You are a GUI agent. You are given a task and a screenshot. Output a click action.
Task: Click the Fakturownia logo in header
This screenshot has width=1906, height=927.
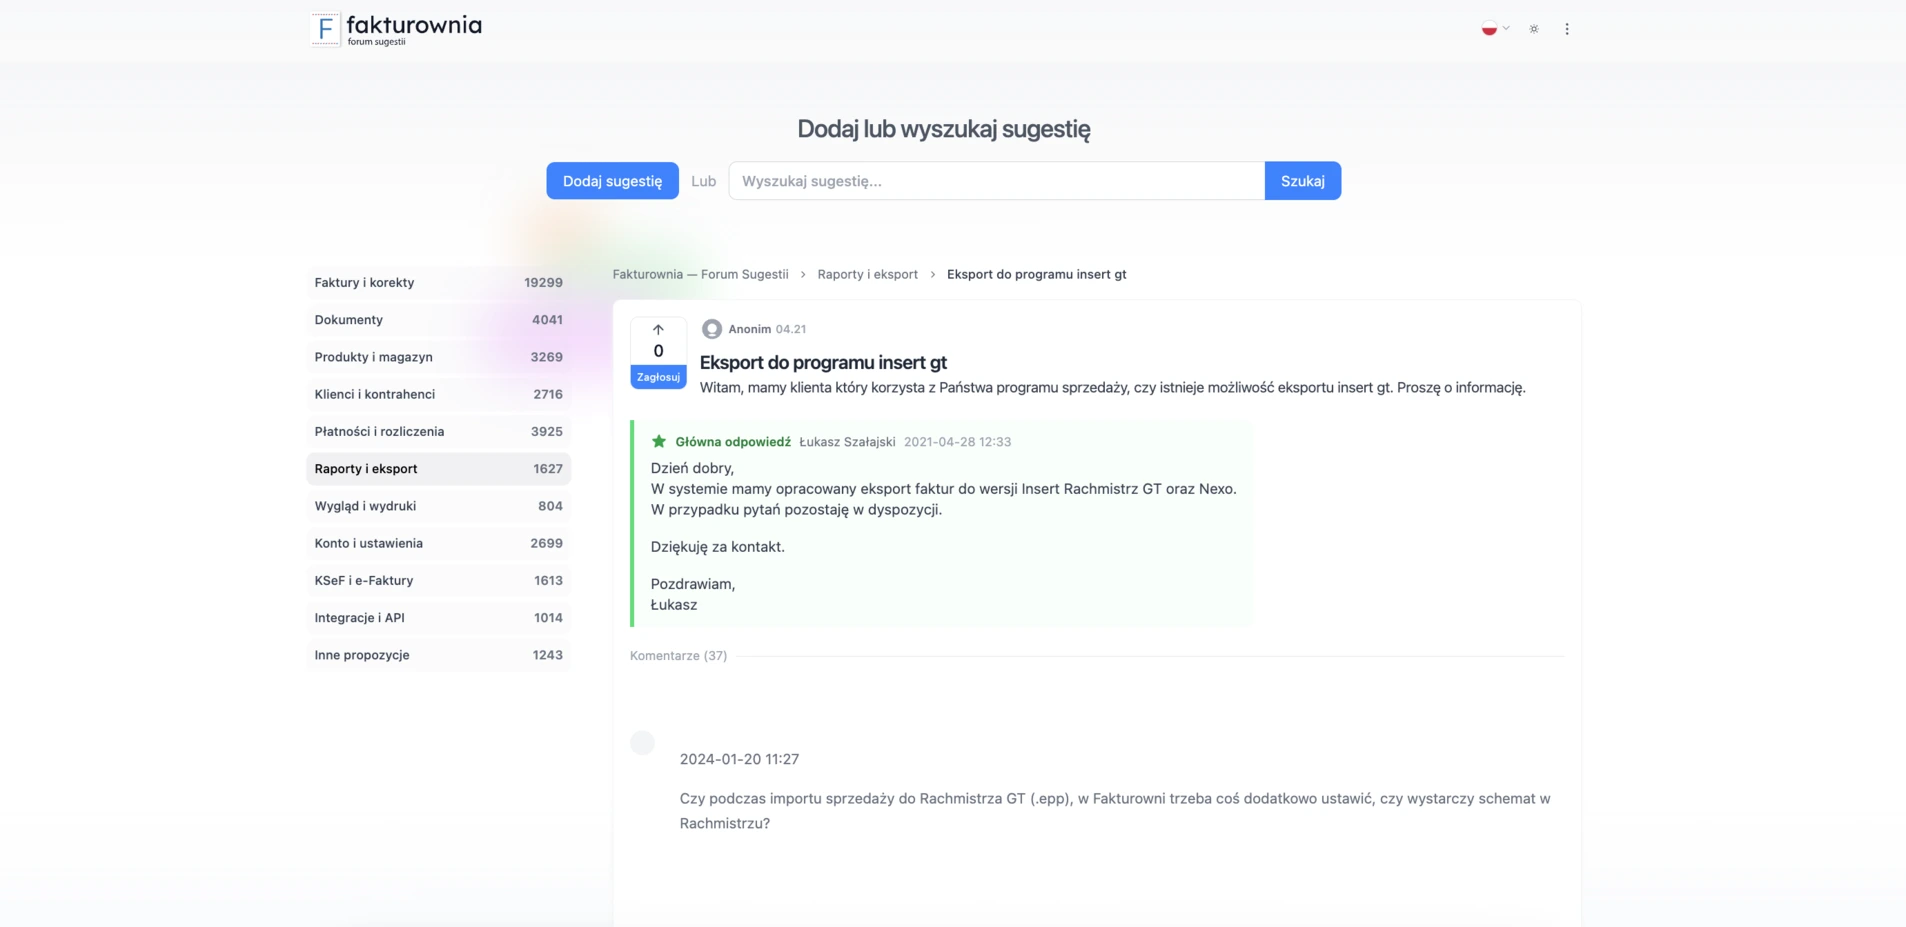point(396,29)
